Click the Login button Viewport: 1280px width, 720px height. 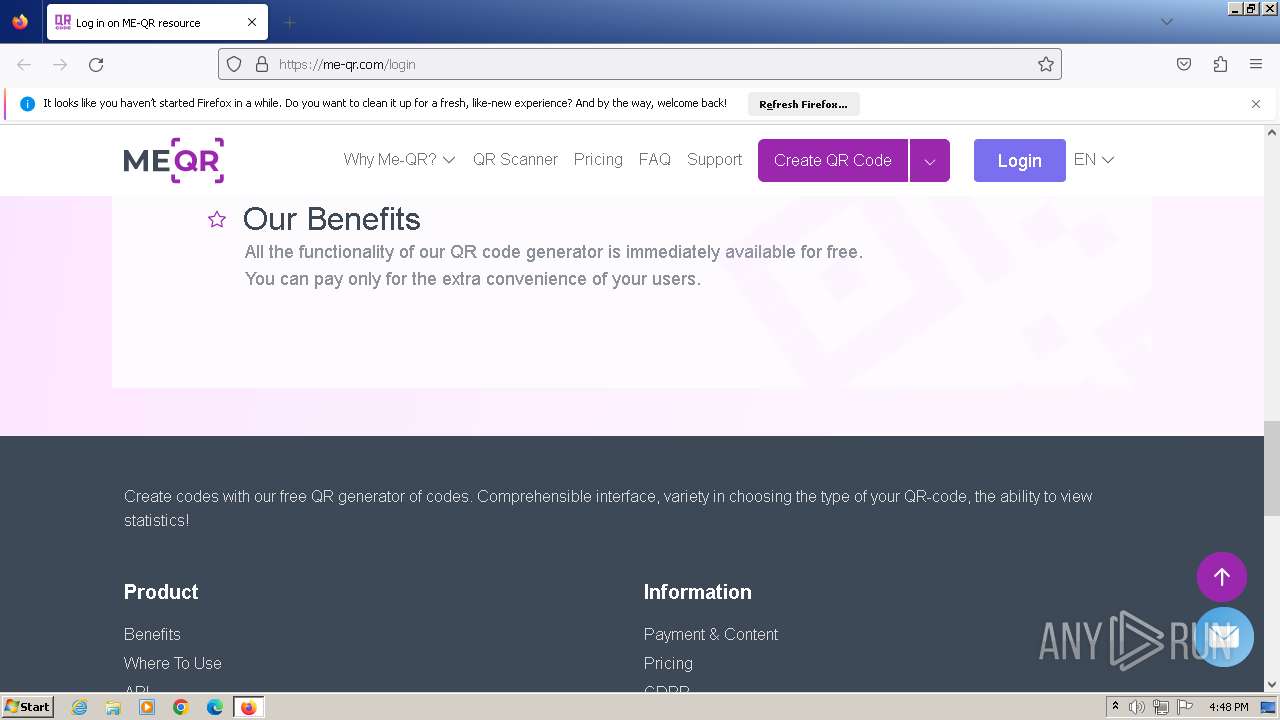pos(1020,161)
